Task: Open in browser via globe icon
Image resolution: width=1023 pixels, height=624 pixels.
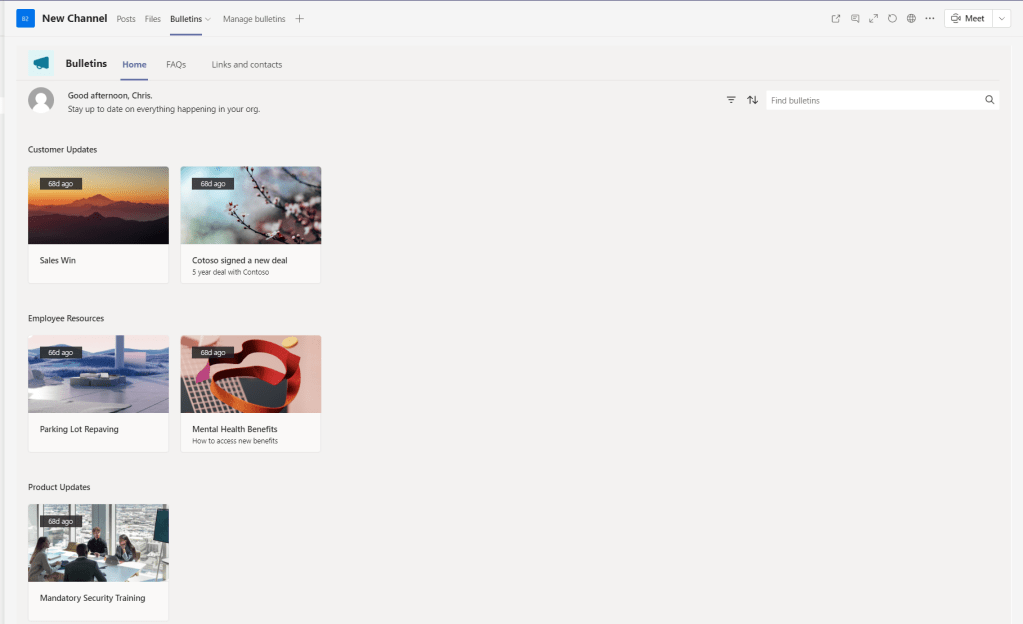Action: point(911,18)
